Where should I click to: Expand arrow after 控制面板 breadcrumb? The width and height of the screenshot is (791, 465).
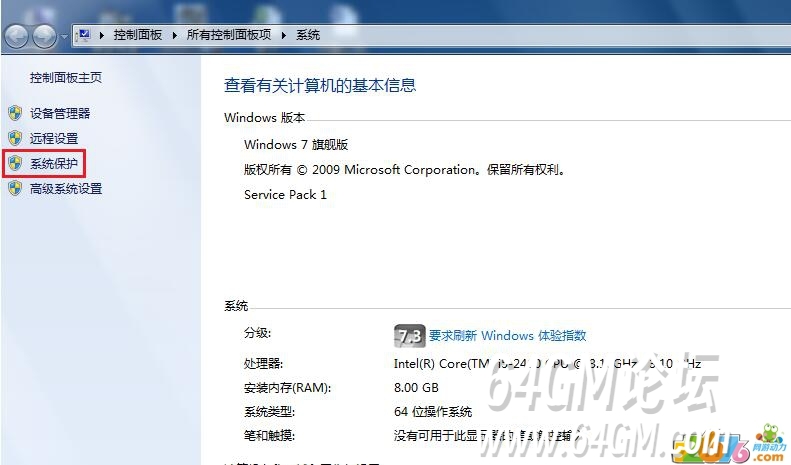click(175, 35)
